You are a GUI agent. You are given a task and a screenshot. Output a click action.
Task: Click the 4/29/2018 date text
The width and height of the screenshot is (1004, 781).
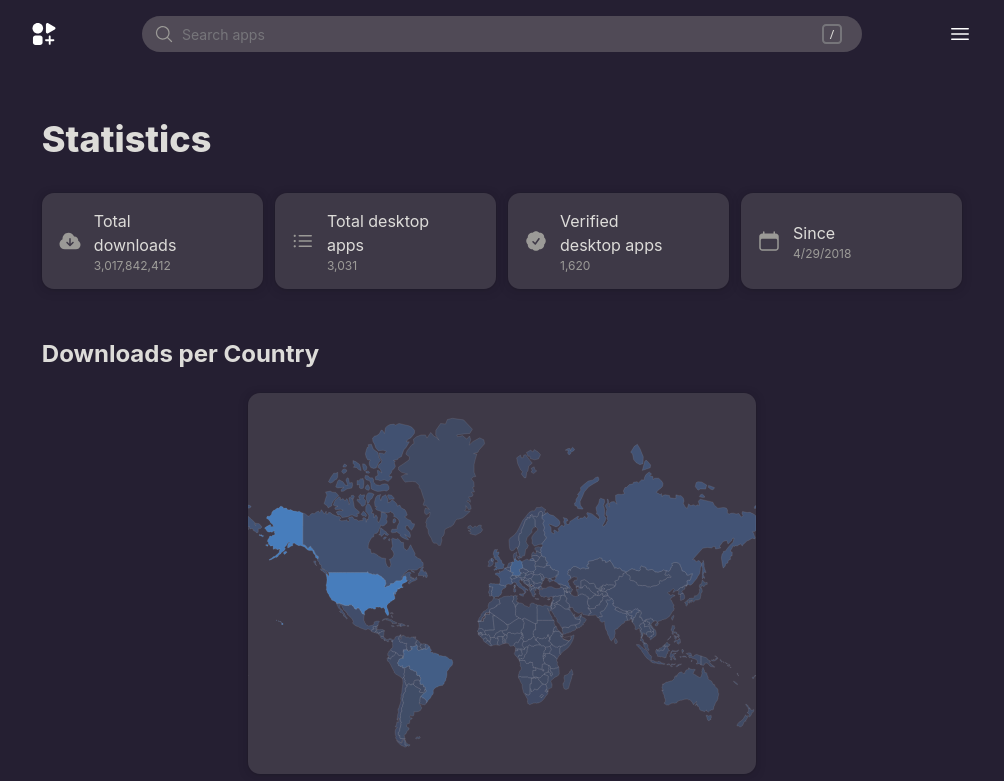[822, 254]
